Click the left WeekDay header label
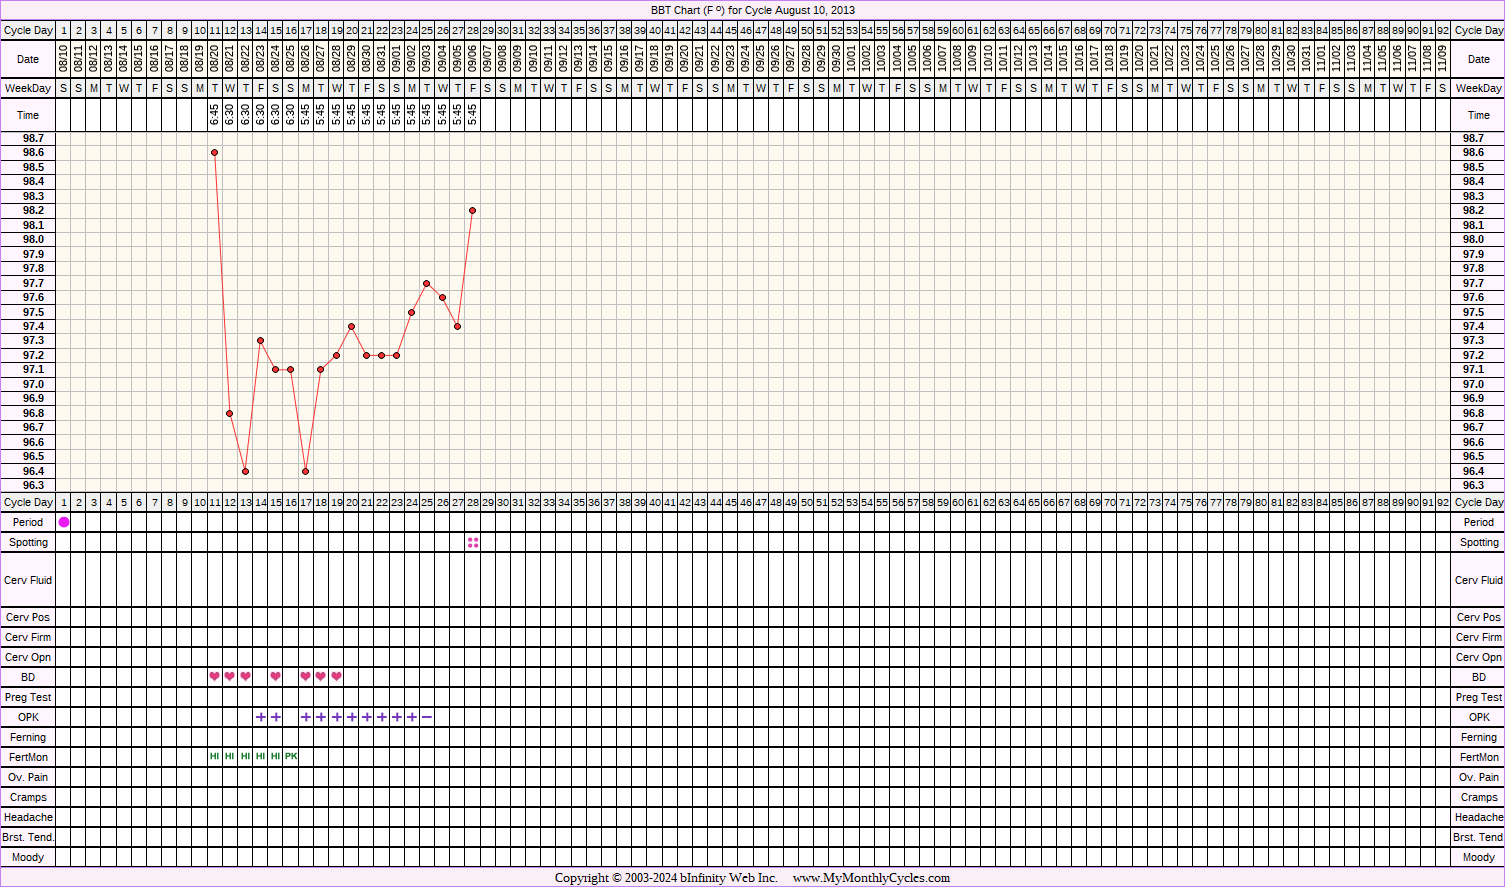This screenshot has height=887, width=1505. [28, 88]
